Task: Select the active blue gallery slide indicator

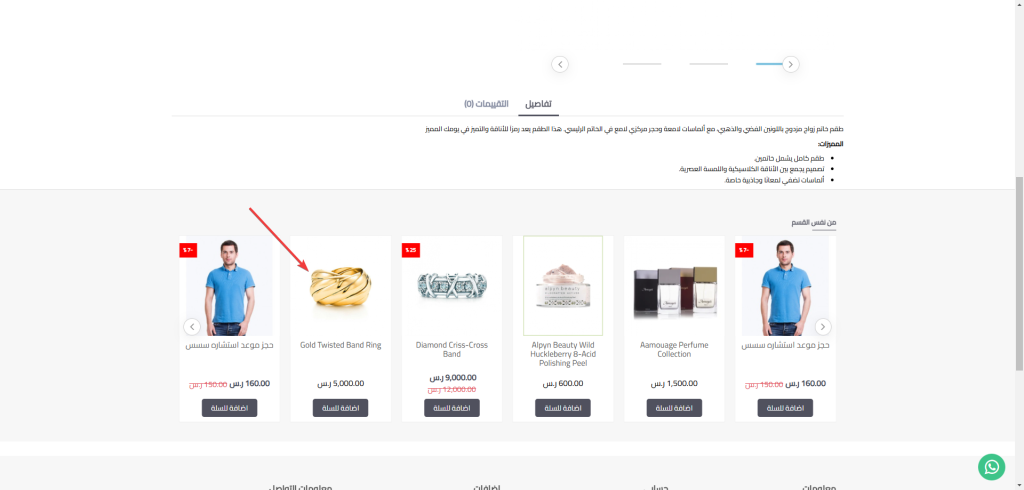Action: [769, 64]
